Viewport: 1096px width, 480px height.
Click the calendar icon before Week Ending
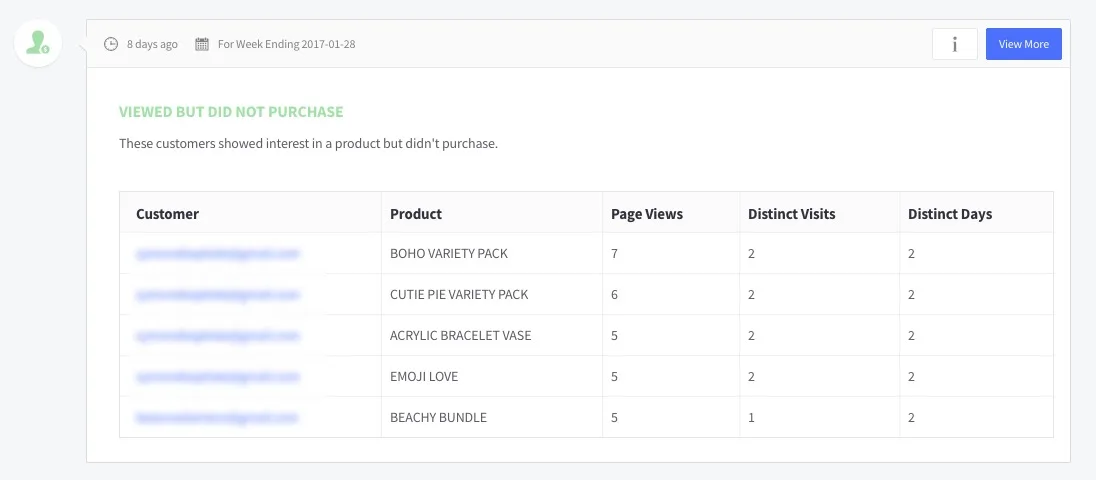coord(202,44)
